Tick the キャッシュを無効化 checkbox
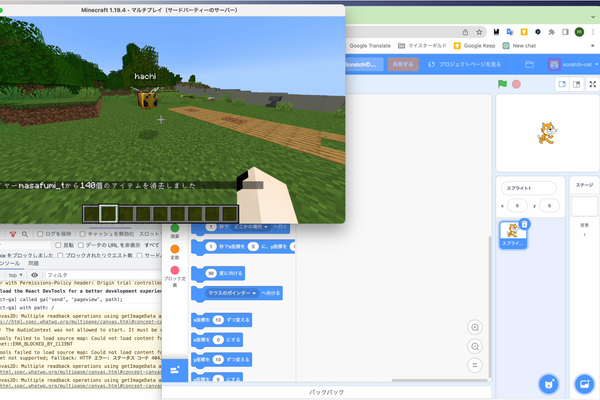Viewport: 600px width, 400px height. coord(82,234)
